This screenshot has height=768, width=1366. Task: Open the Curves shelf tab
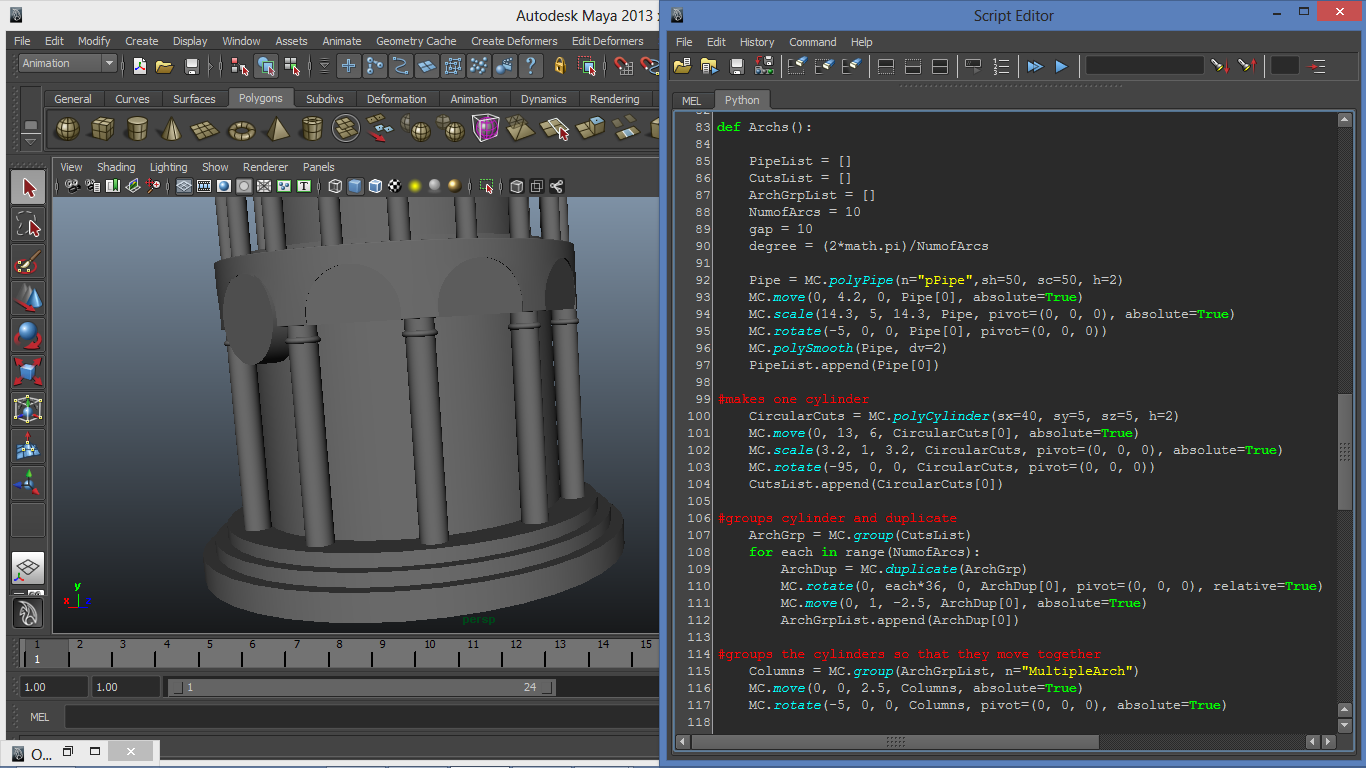(x=132, y=99)
